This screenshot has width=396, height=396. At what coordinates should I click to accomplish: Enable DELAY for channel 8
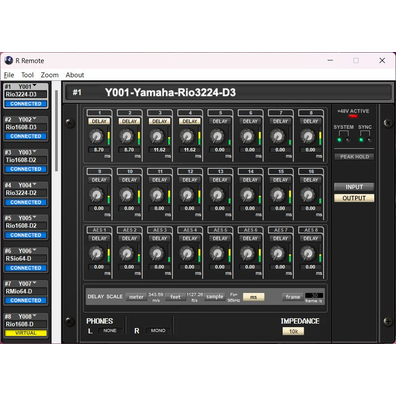310,121
